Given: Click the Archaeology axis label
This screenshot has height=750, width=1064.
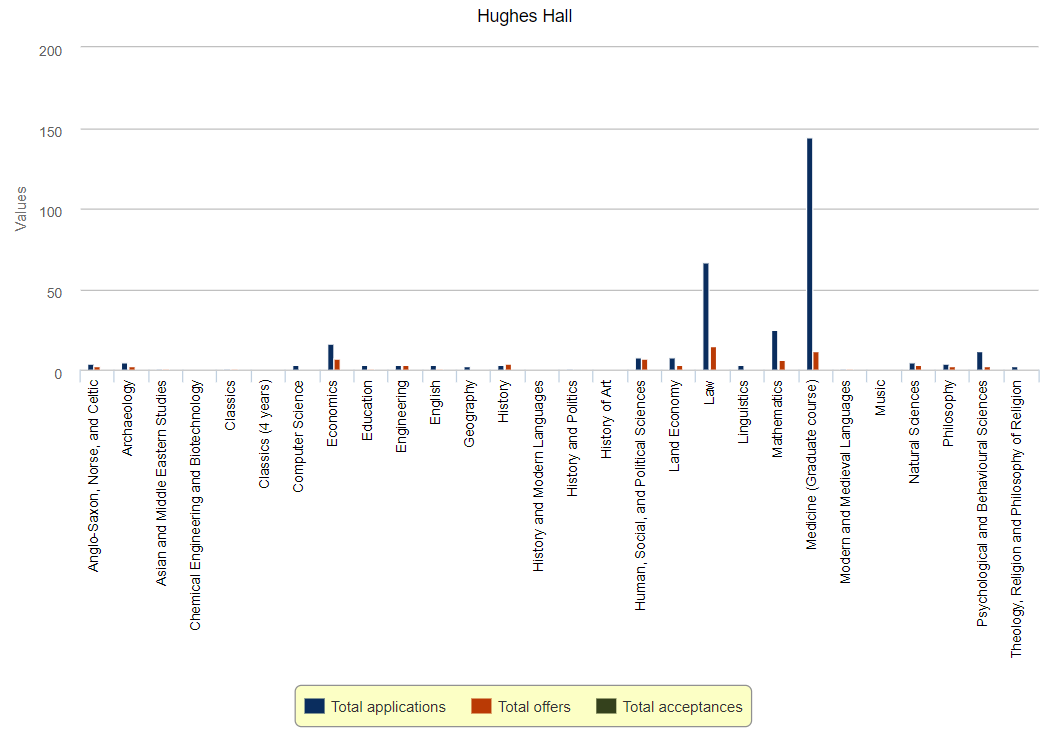Looking at the screenshot, I should pyautogui.click(x=128, y=418).
